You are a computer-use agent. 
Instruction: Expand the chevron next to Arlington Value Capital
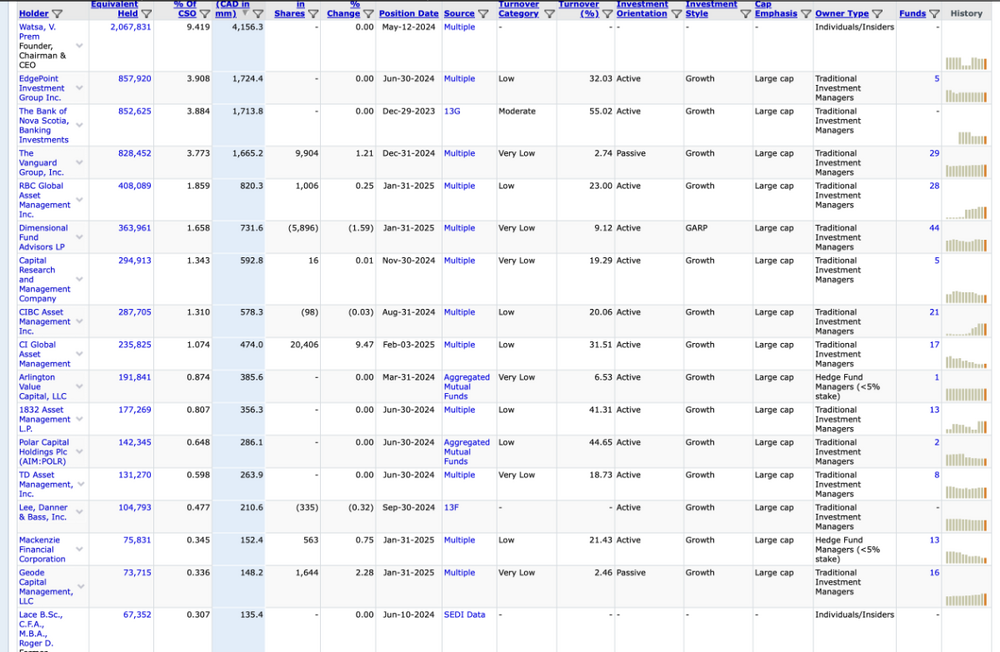(x=79, y=387)
